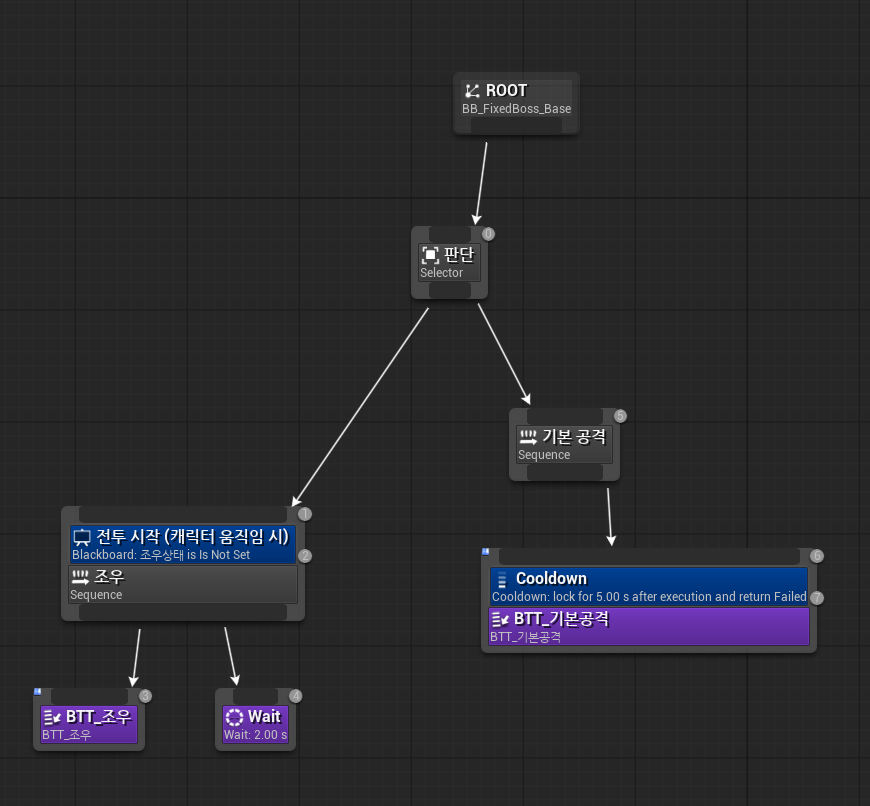870x806 pixels.
Task: Click the 판단 node input pin
Action: pyautogui.click(x=450, y=234)
